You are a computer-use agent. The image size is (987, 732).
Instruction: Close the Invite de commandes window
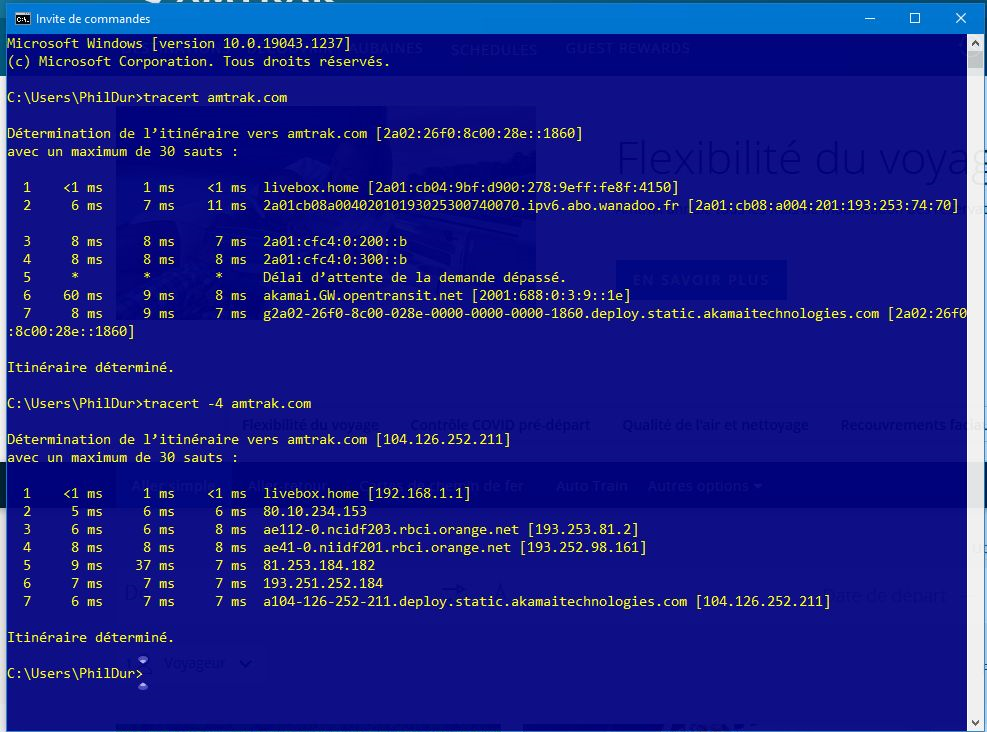point(961,18)
